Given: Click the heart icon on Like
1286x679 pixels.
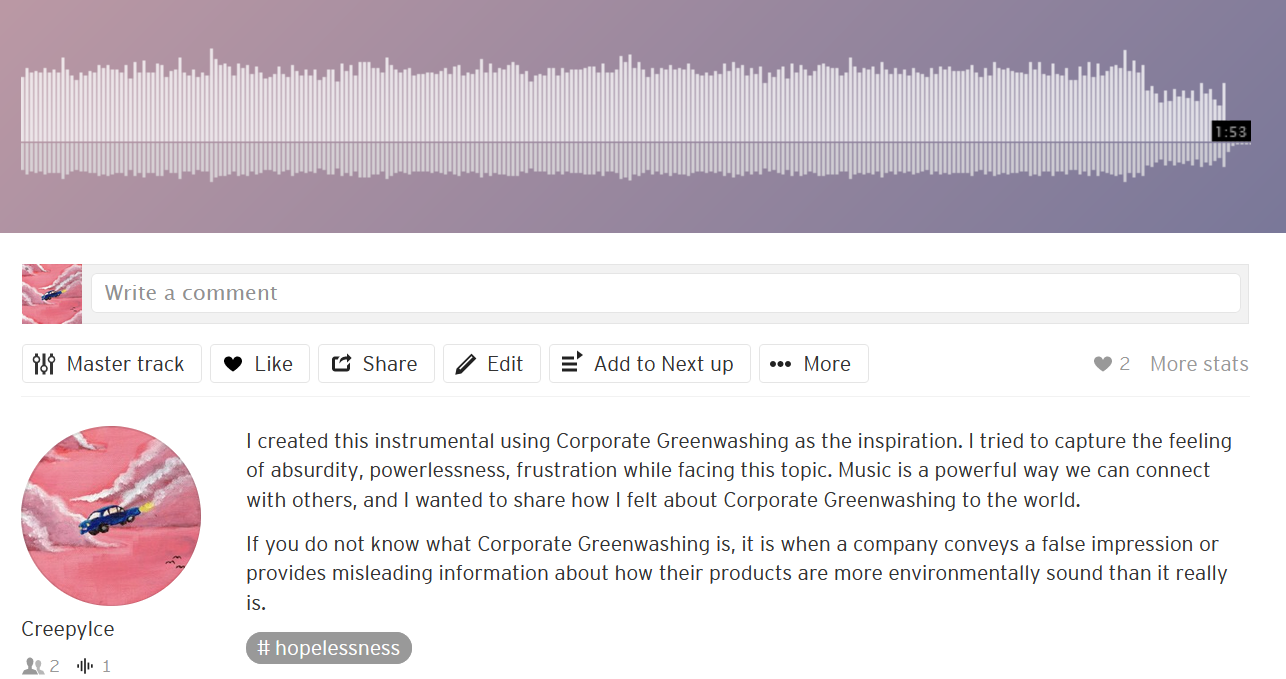Looking at the screenshot, I should pos(233,364).
